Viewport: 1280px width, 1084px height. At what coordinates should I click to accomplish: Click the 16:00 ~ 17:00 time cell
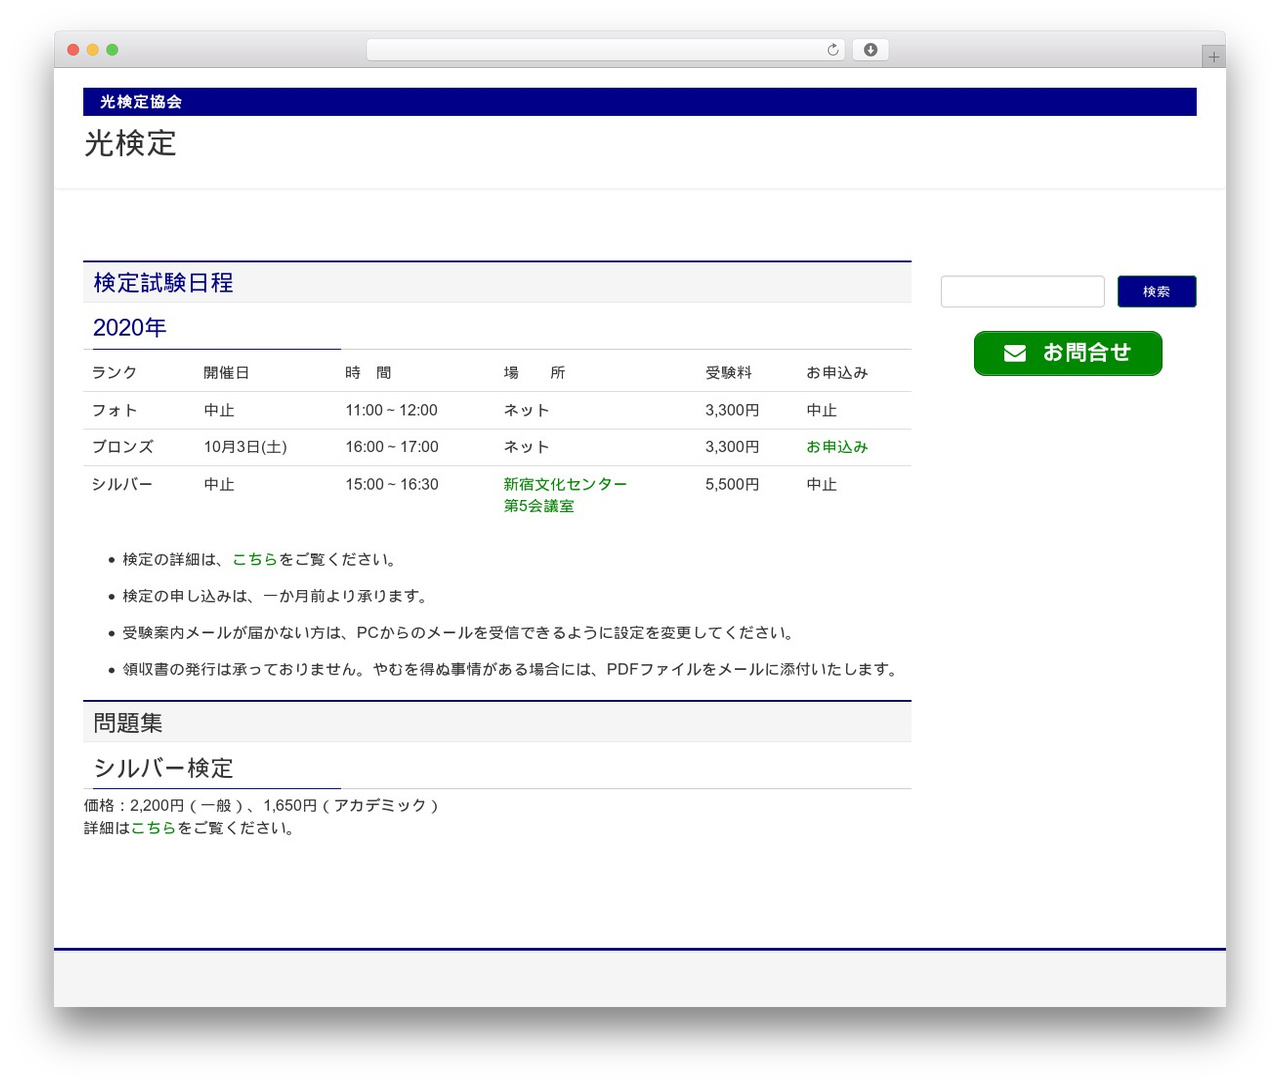click(392, 447)
